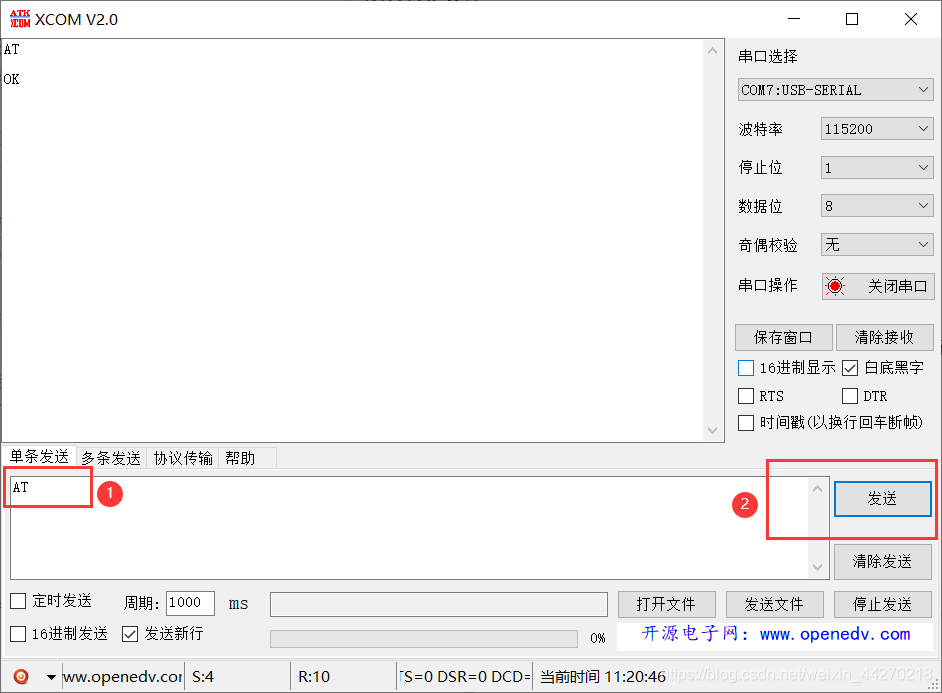
Task: Click the 当前时间 clock in status bar
Action: [x=603, y=677]
